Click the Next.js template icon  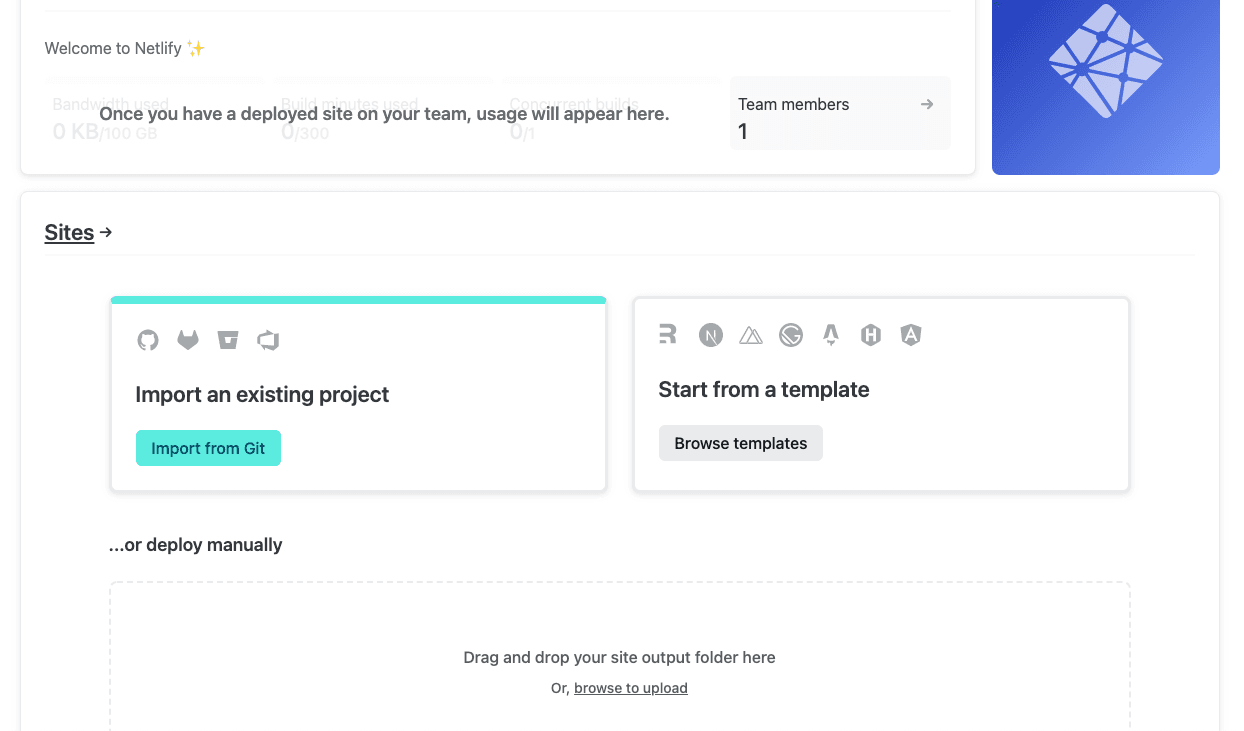point(711,335)
